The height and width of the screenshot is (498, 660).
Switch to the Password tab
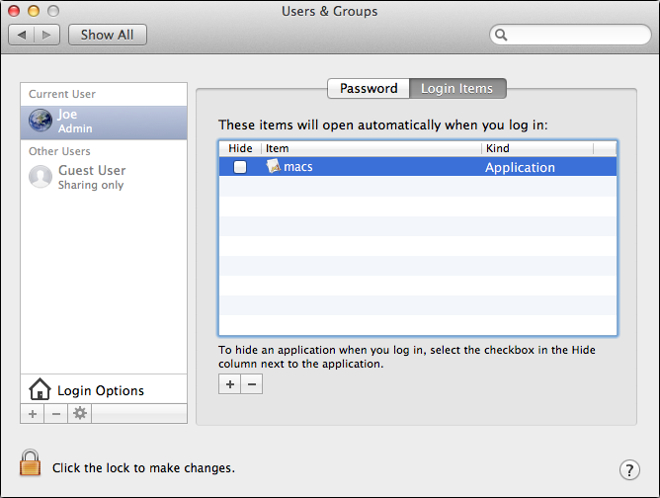click(368, 88)
